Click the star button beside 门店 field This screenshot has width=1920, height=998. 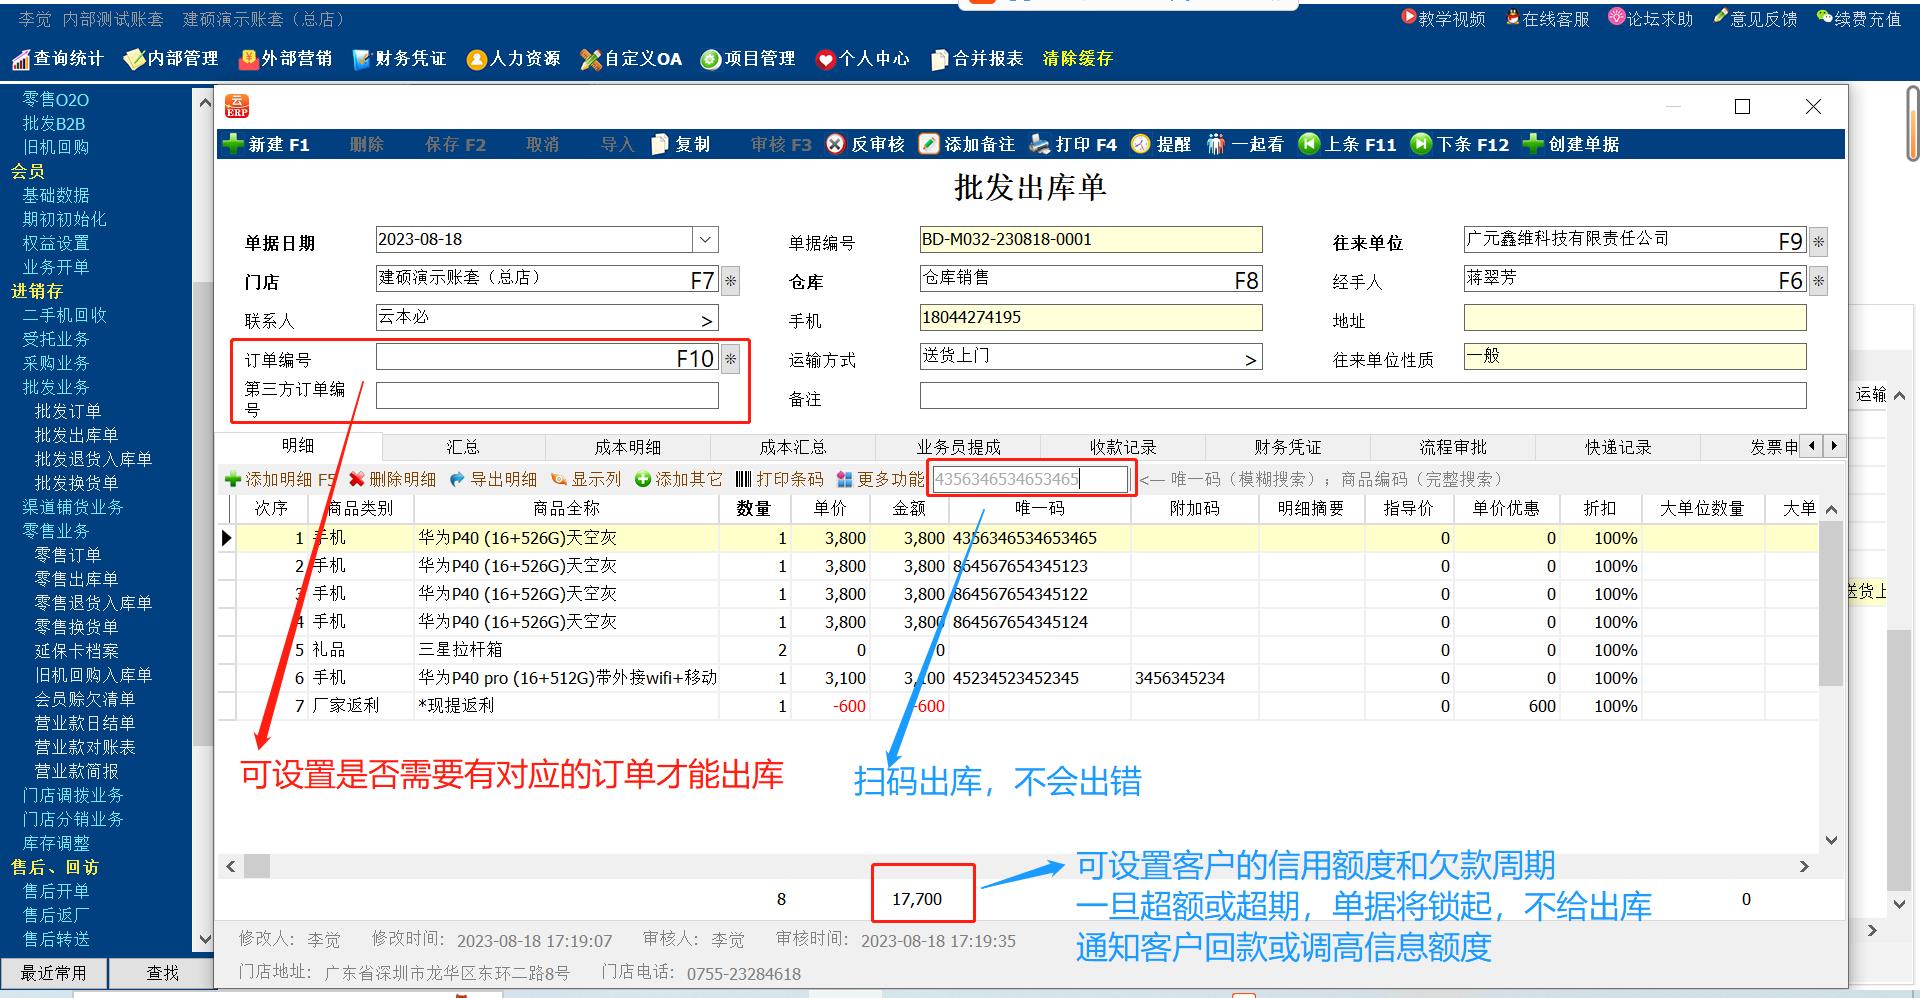pyautogui.click(x=731, y=281)
